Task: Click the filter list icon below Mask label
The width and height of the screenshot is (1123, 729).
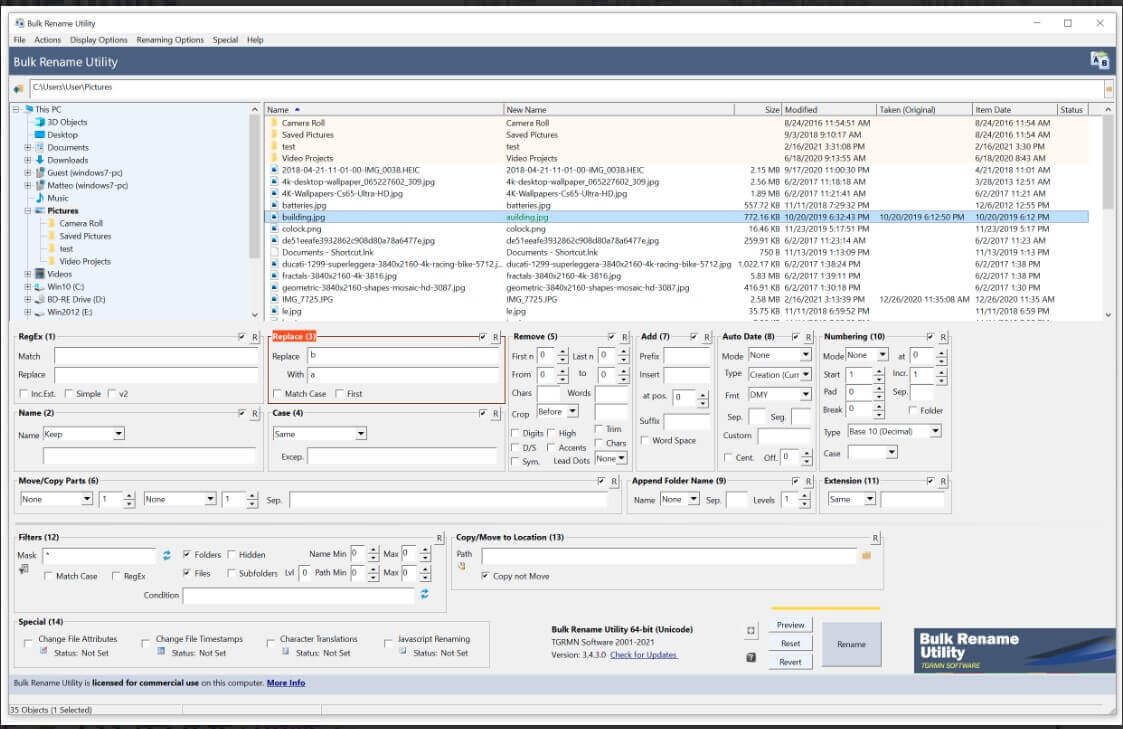Action: point(23,570)
